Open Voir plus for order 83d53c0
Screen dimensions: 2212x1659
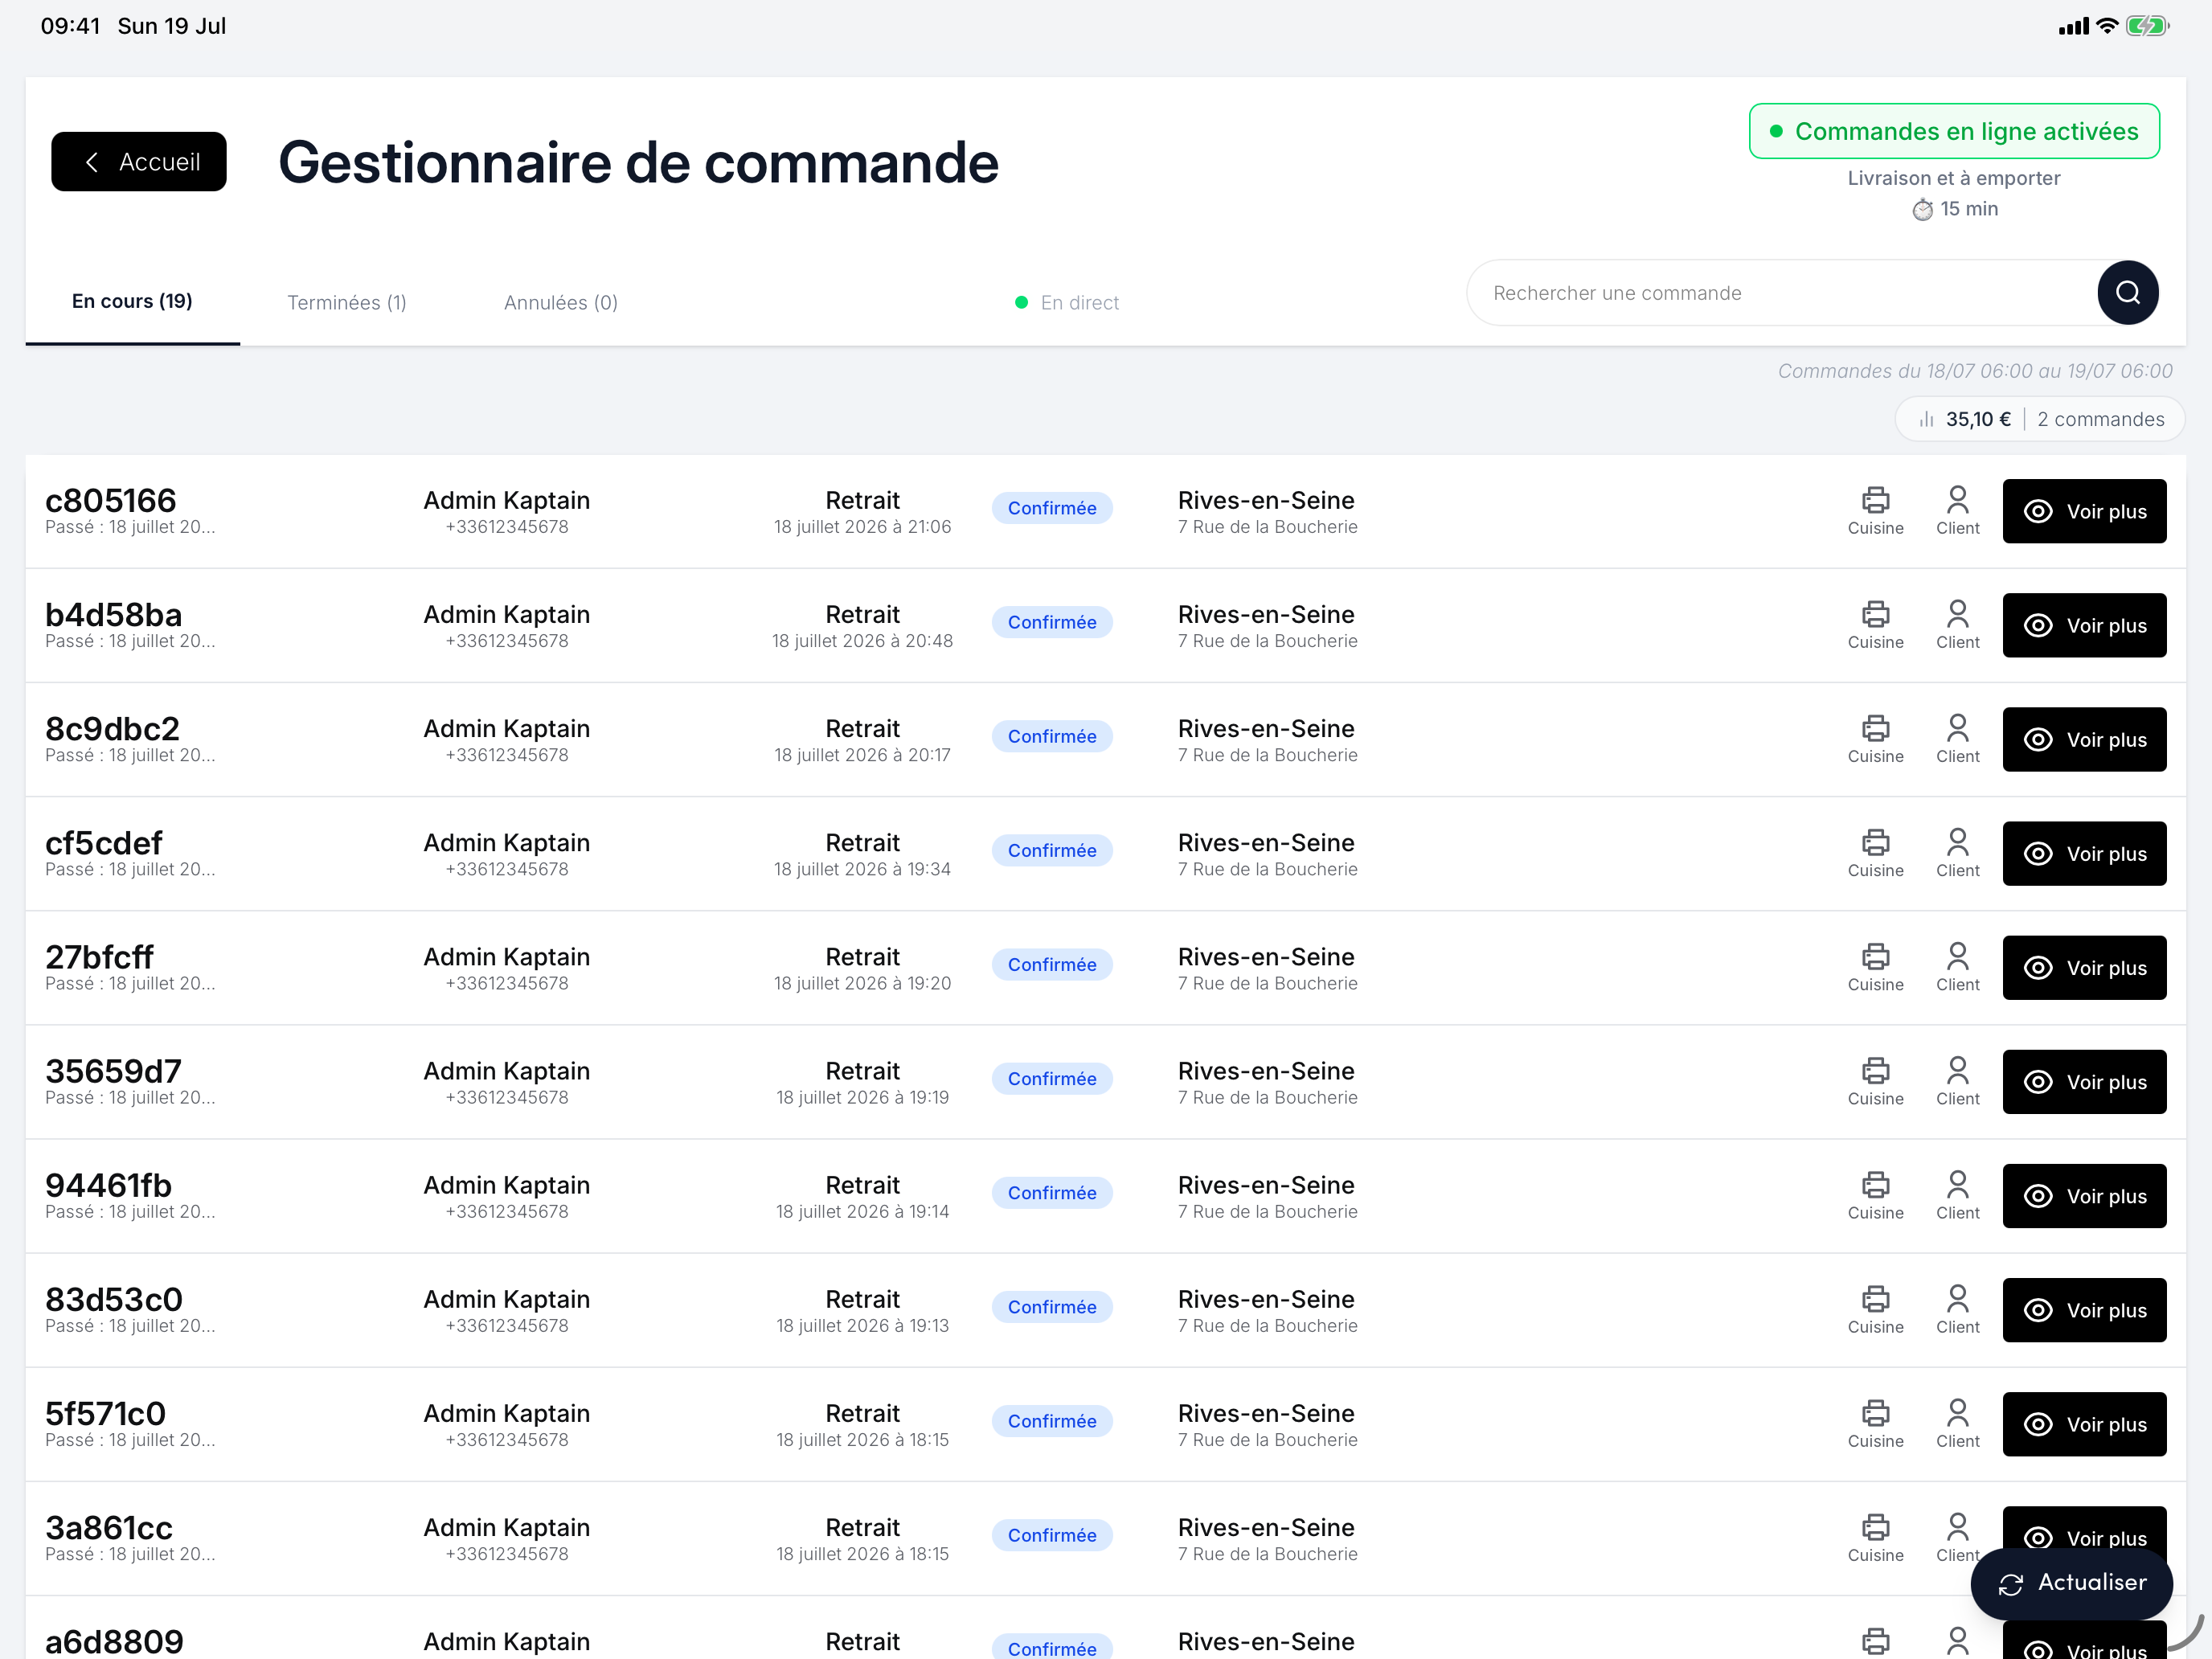(2084, 1309)
